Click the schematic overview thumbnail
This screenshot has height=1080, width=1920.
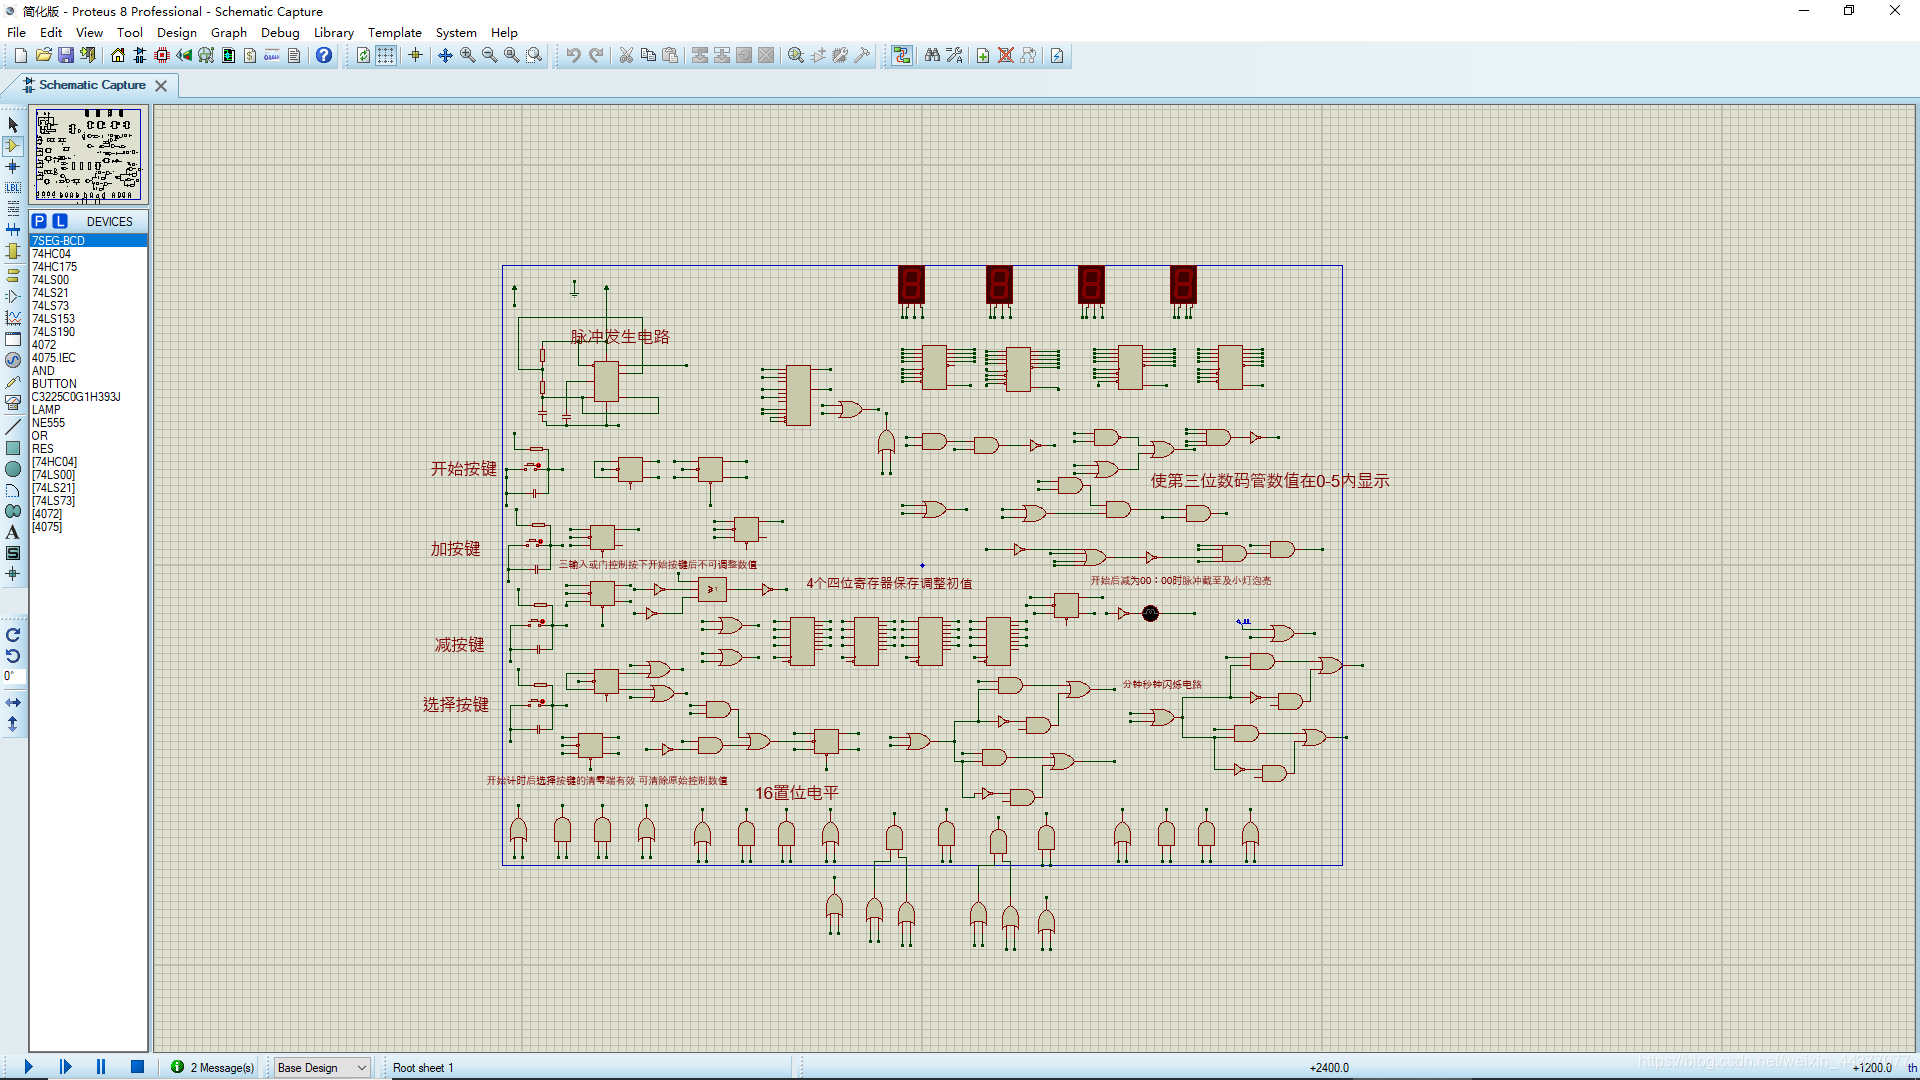click(88, 155)
